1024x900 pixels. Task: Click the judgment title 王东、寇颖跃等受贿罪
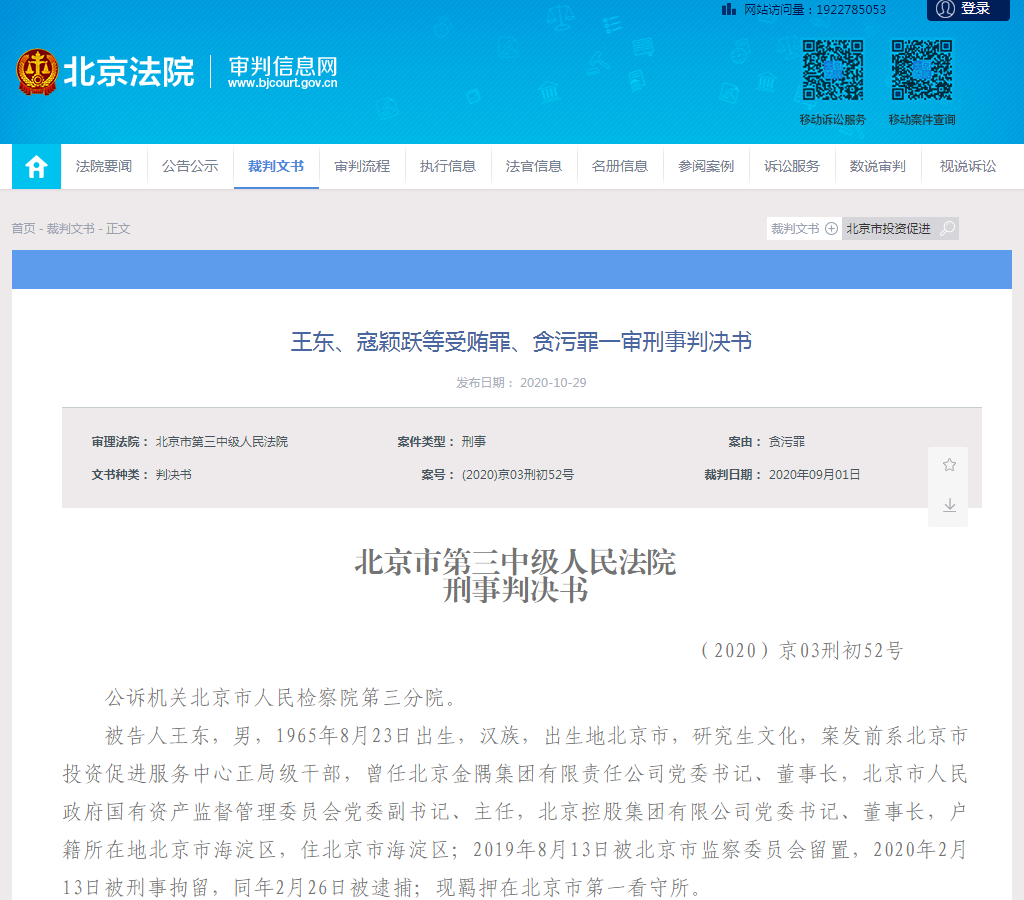[521, 342]
